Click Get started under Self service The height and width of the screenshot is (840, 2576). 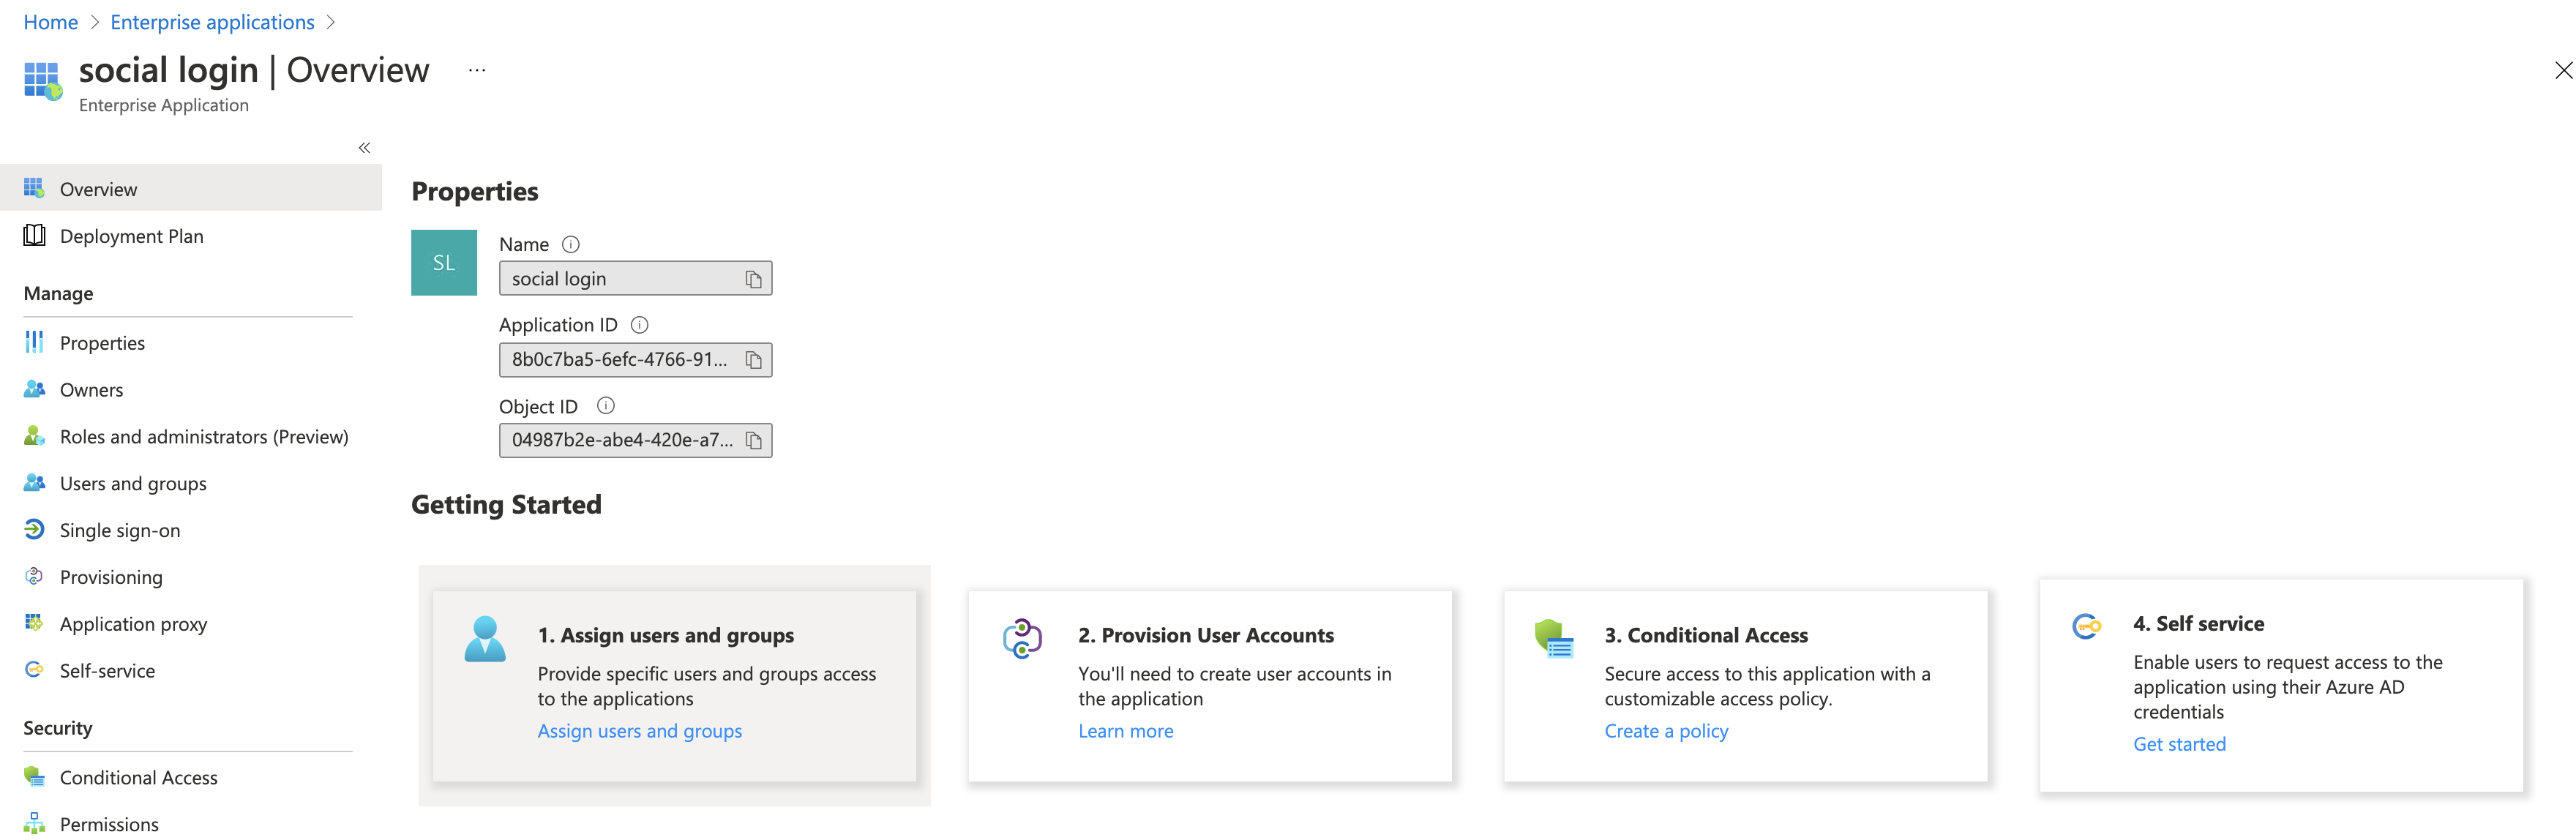pos(2179,744)
